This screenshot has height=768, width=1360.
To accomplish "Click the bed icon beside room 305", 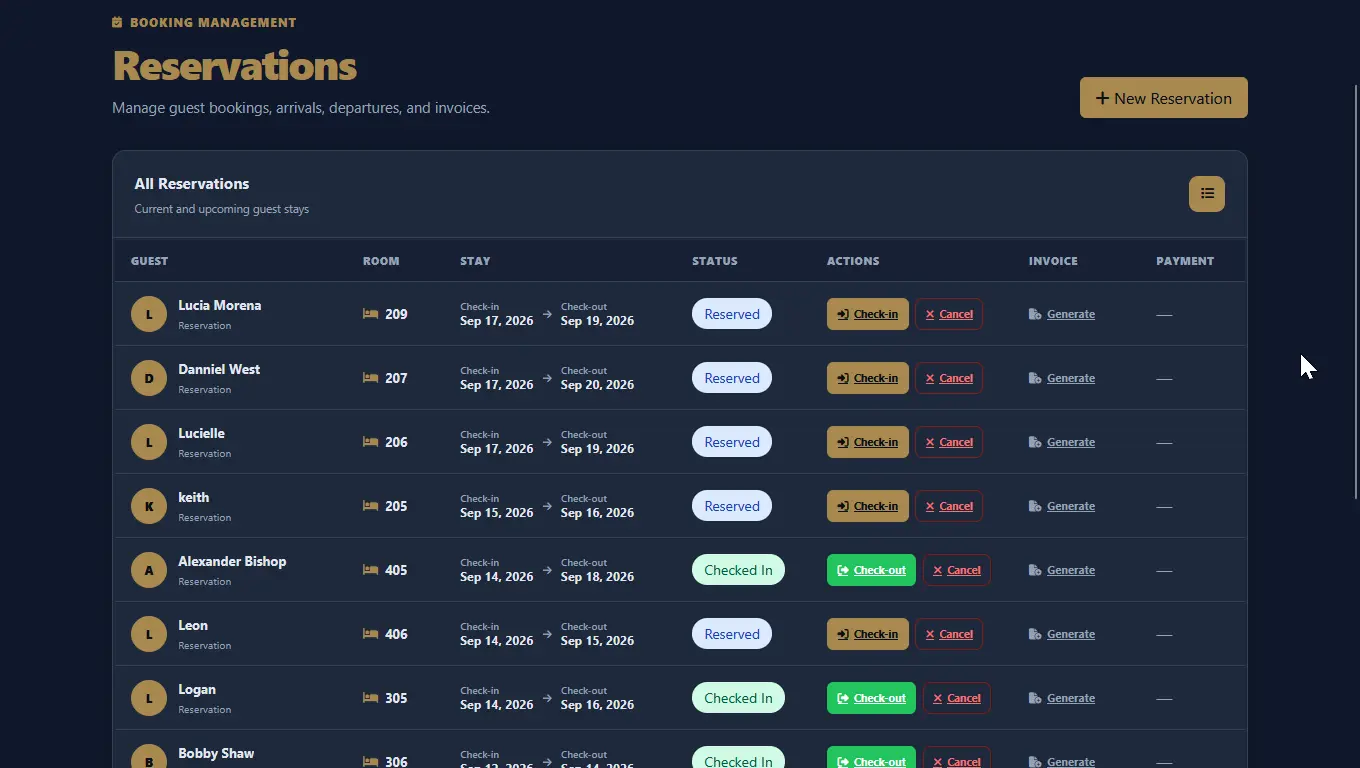I will pyautogui.click(x=370, y=698).
